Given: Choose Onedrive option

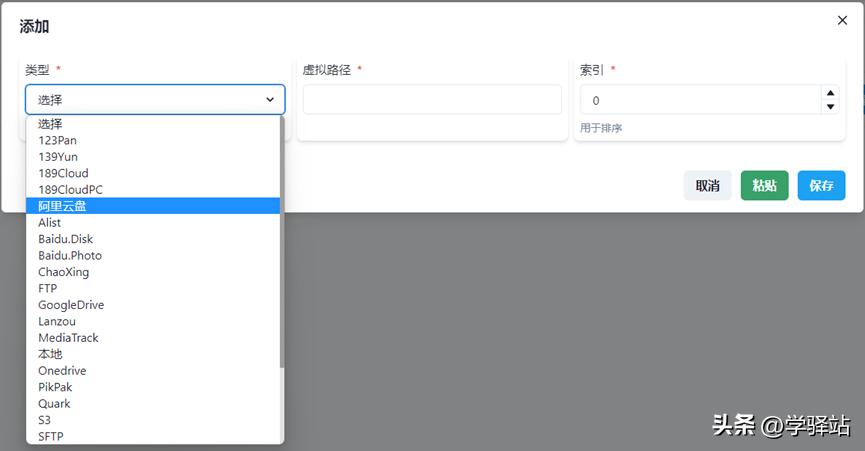Looking at the screenshot, I should pyautogui.click(x=153, y=371).
